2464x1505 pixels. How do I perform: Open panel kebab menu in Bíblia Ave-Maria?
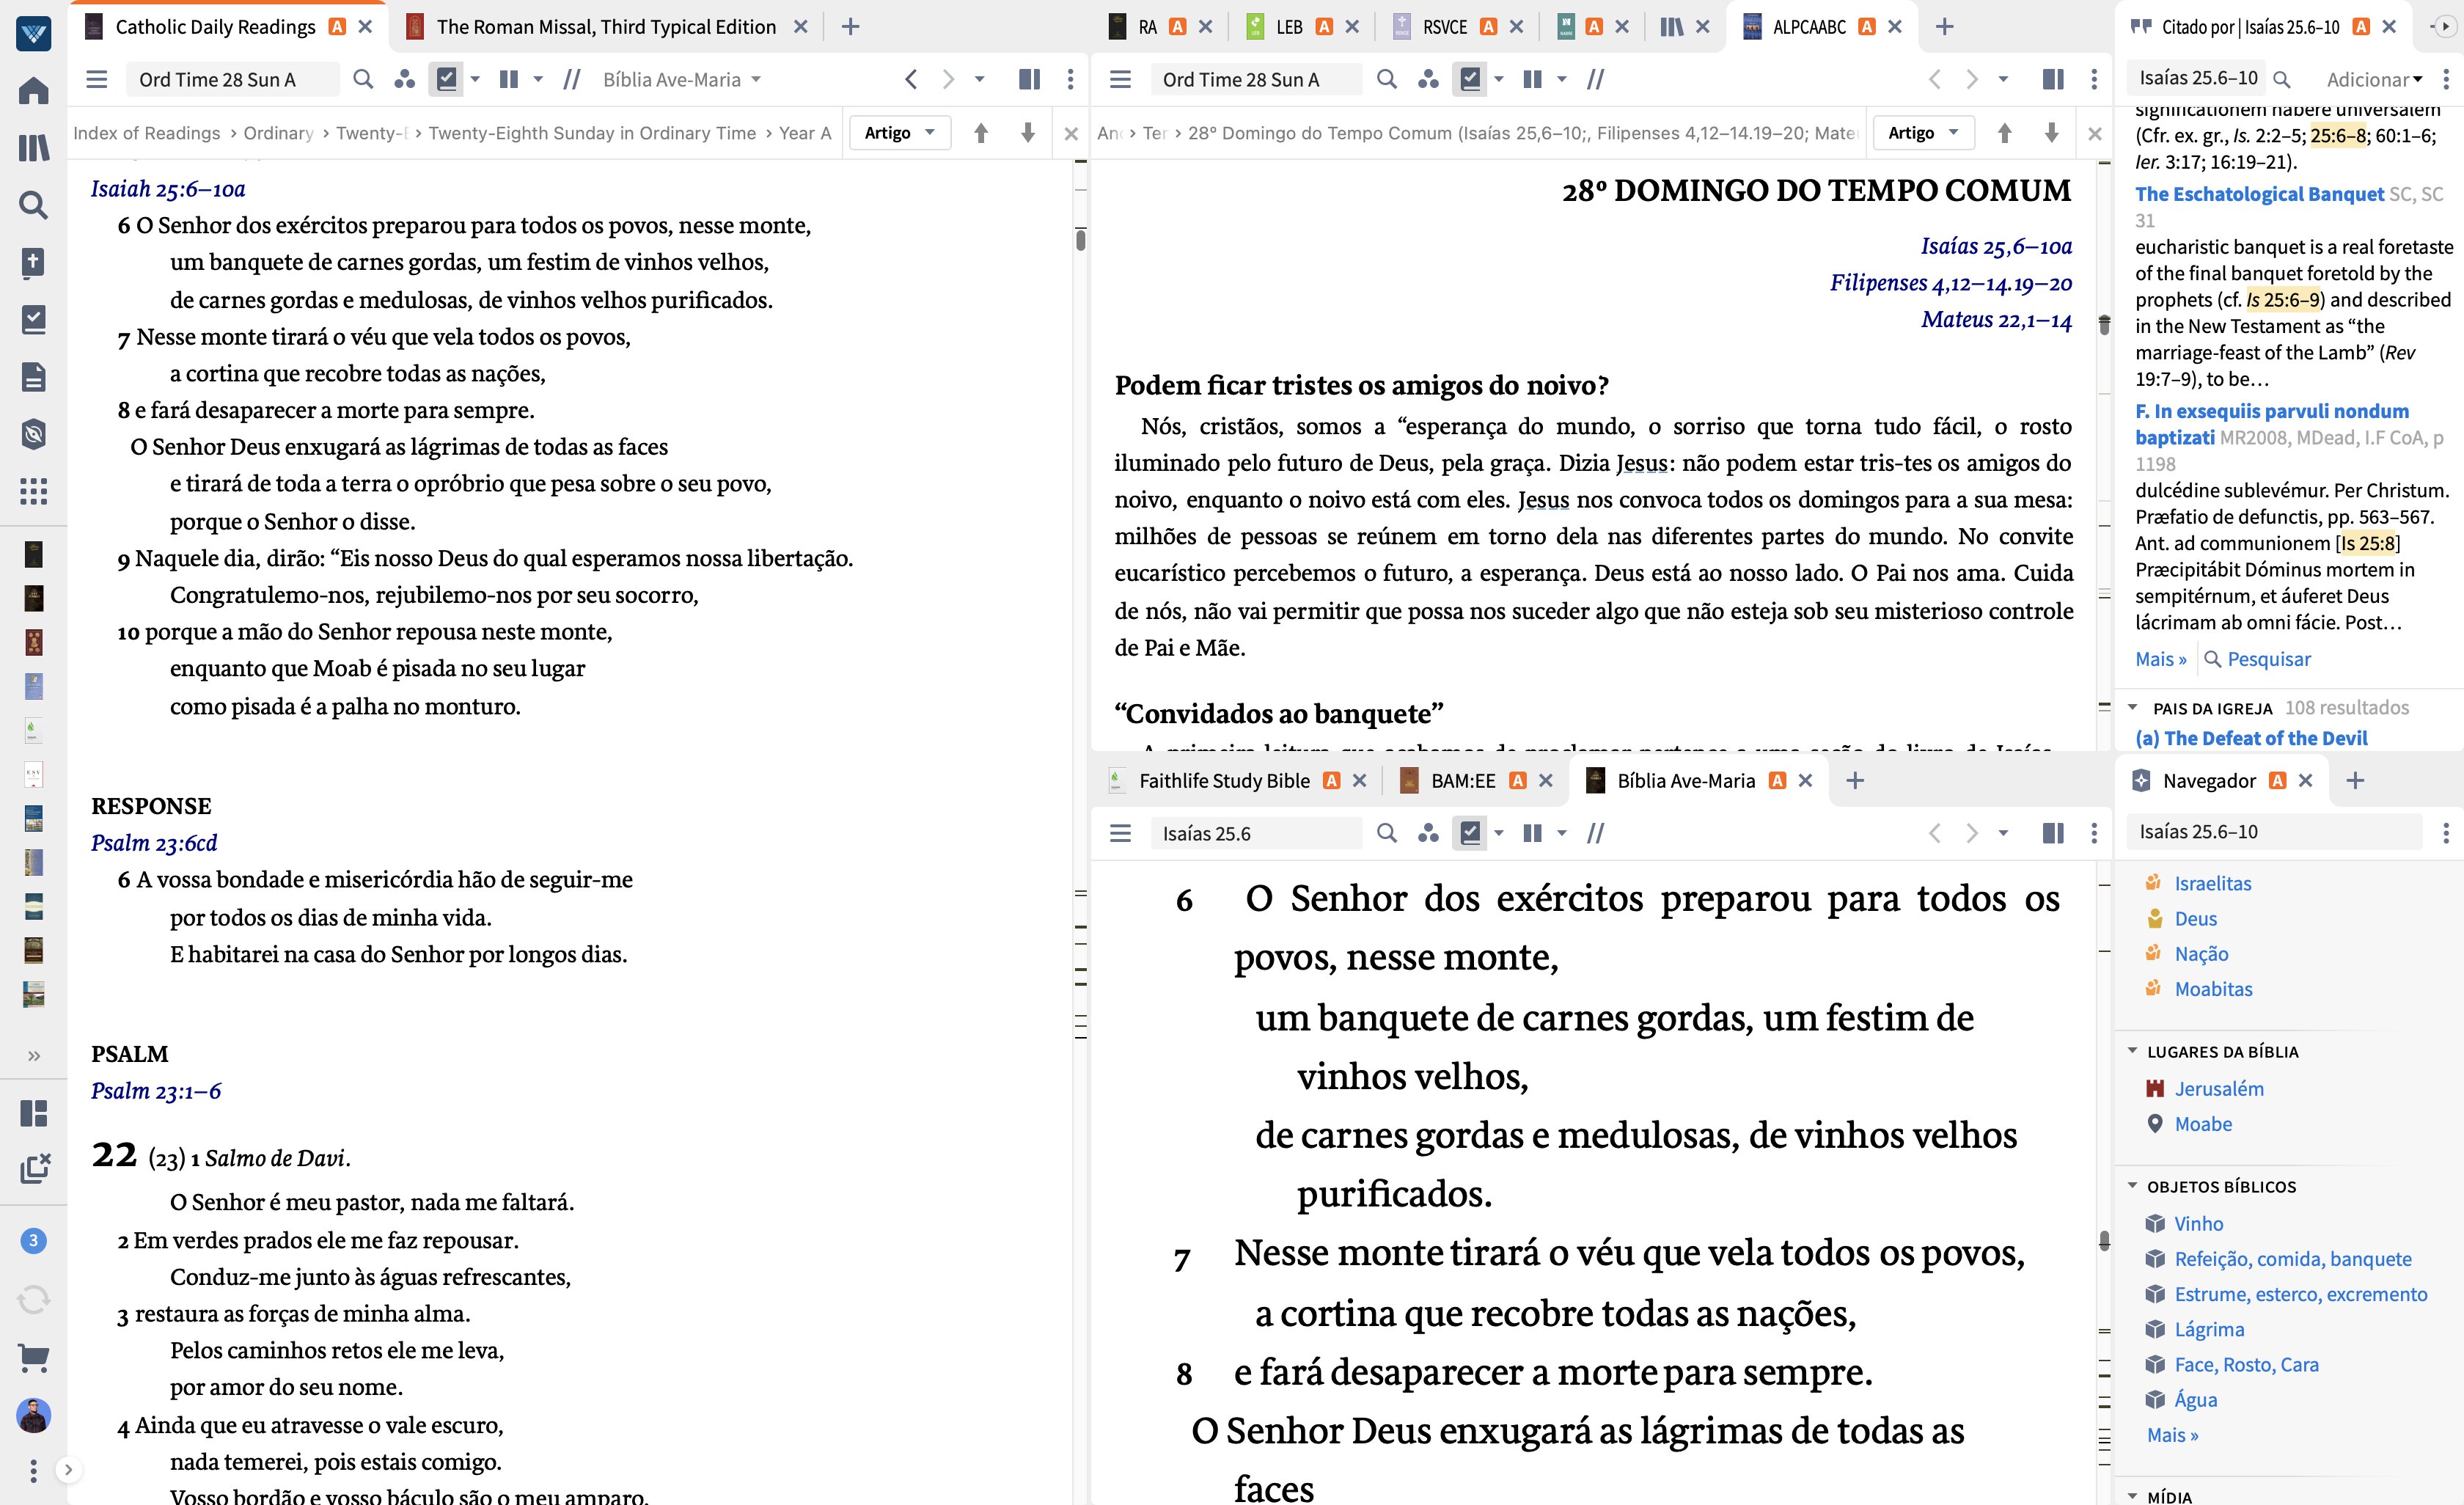[x=2094, y=833]
